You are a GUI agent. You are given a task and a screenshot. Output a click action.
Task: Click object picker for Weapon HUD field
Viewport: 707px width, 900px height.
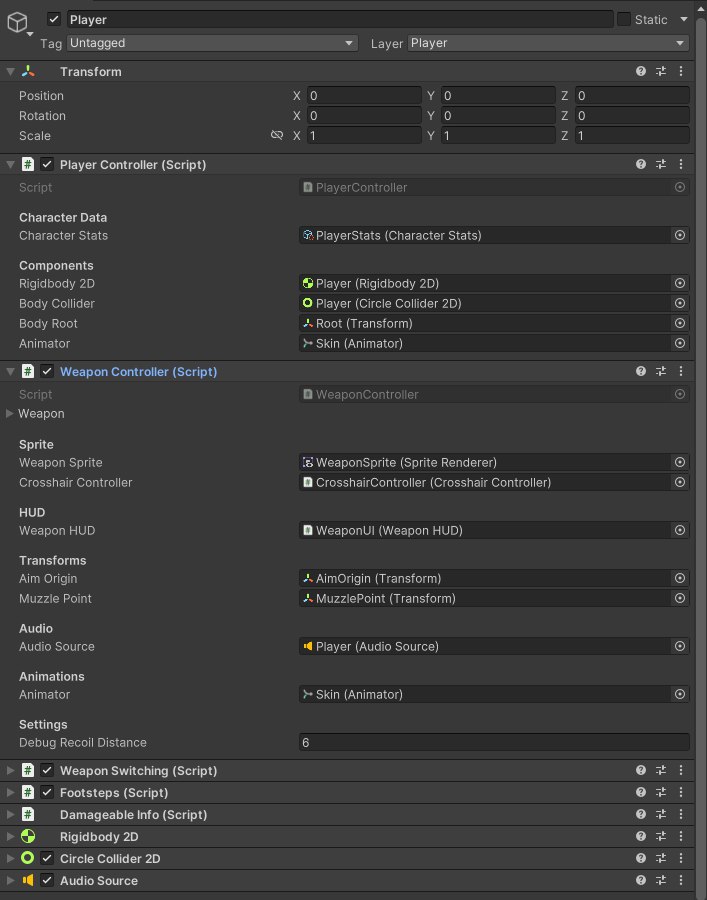tap(680, 530)
